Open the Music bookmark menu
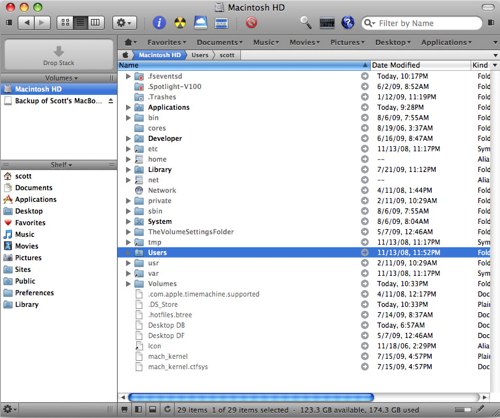This screenshot has width=500, height=418. pos(266,42)
